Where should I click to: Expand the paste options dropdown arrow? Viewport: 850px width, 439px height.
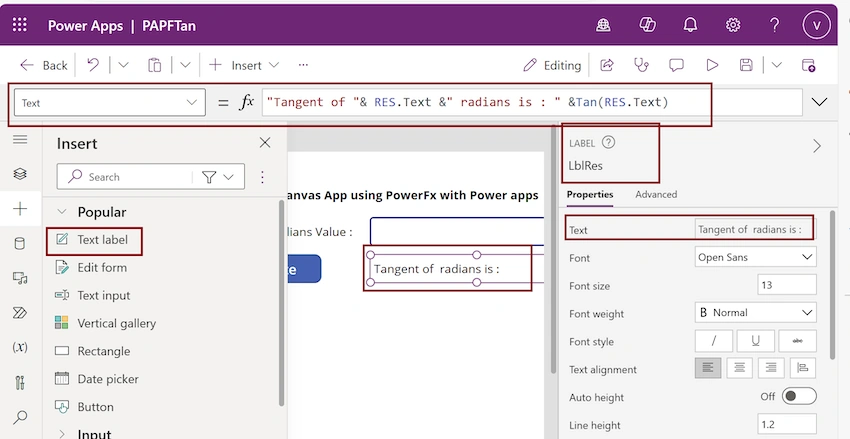pos(185,65)
